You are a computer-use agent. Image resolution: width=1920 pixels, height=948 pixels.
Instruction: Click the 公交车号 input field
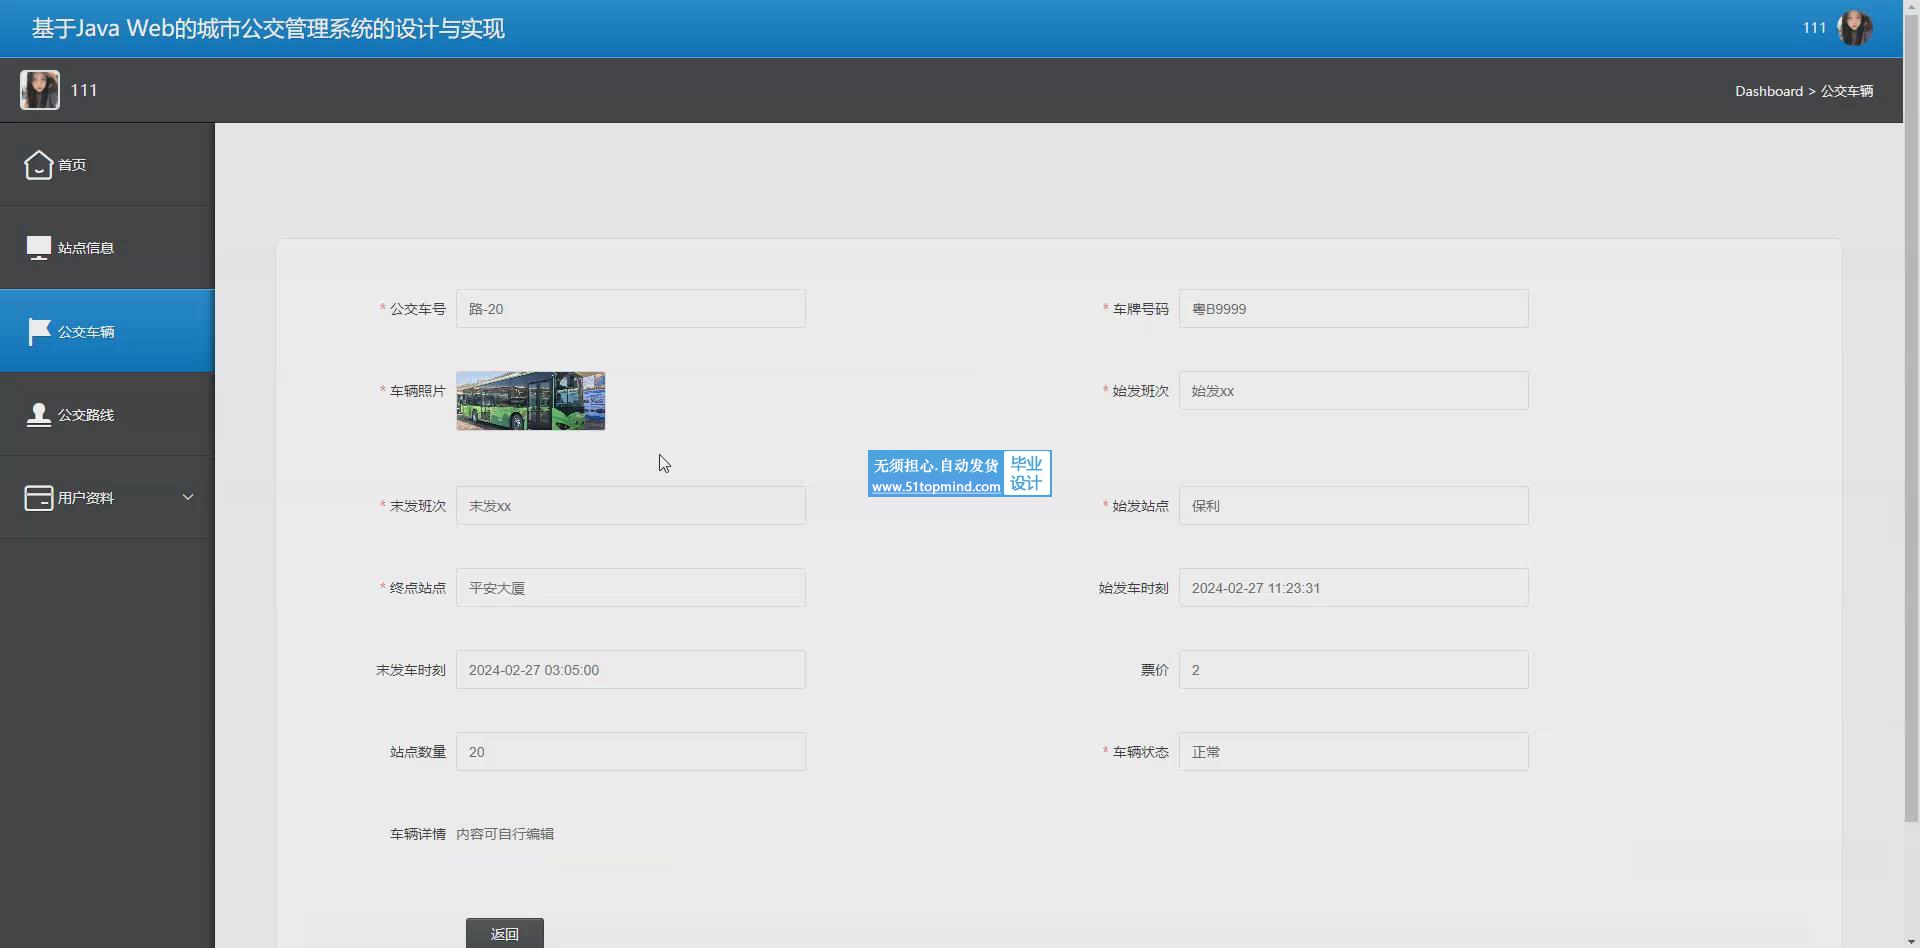630,309
